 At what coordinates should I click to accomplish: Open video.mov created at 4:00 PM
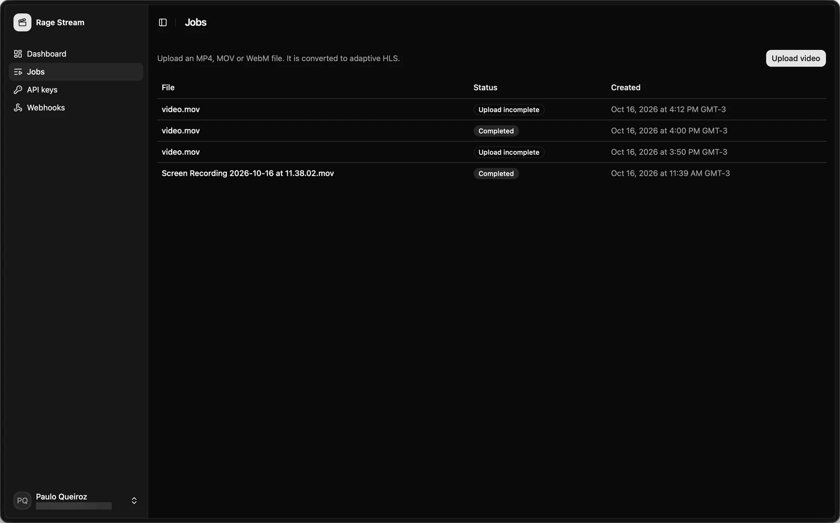pyautogui.click(x=181, y=131)
